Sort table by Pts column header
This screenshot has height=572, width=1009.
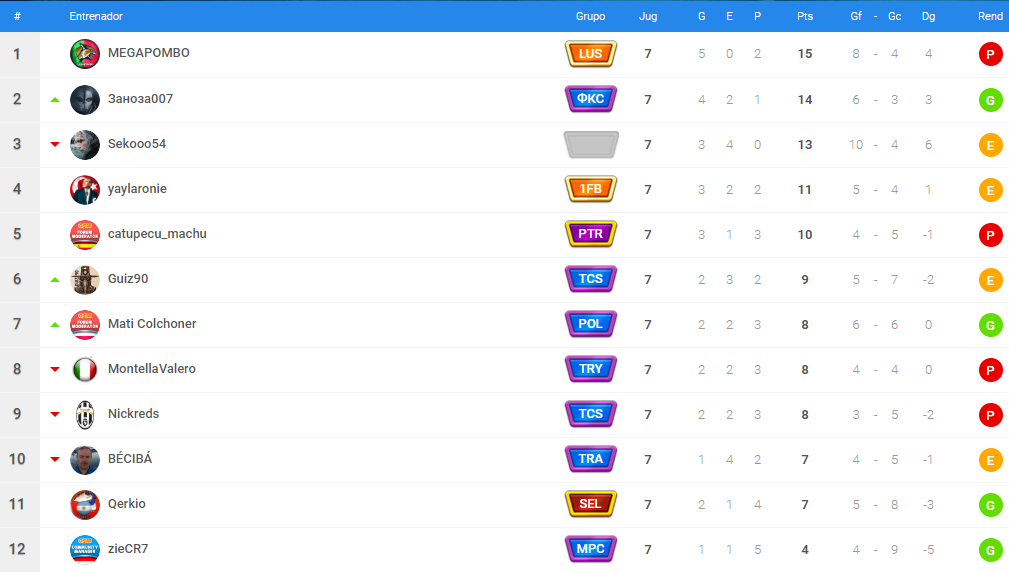pos(805,16)
